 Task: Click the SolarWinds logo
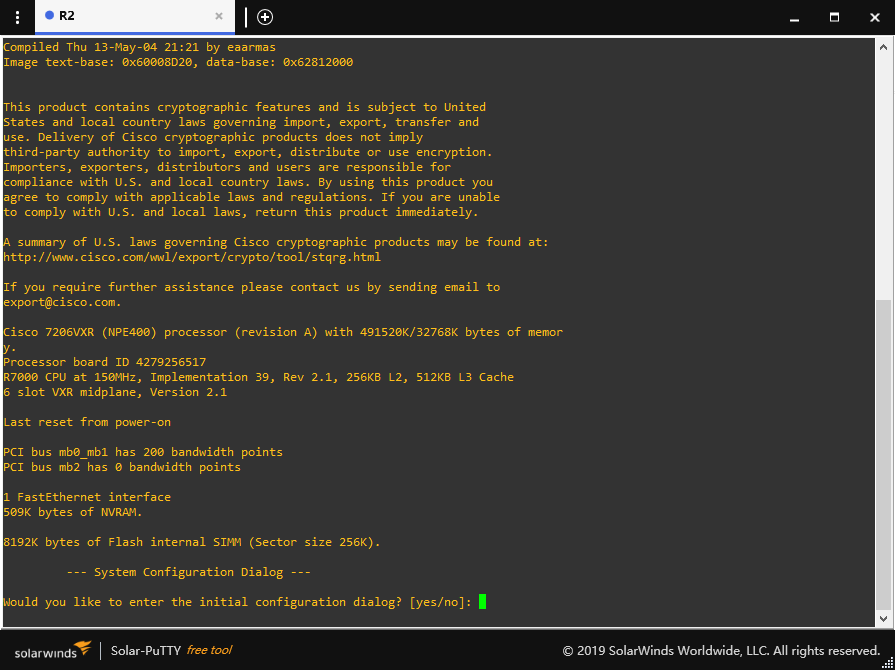(53, 650)
